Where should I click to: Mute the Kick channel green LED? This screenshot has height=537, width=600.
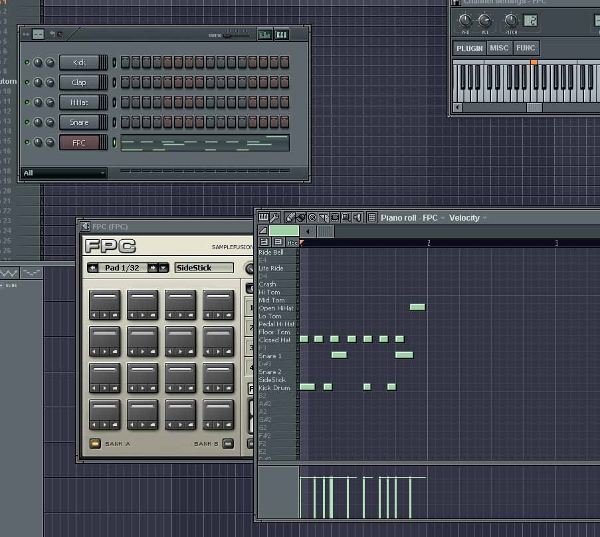pos(27,62)
